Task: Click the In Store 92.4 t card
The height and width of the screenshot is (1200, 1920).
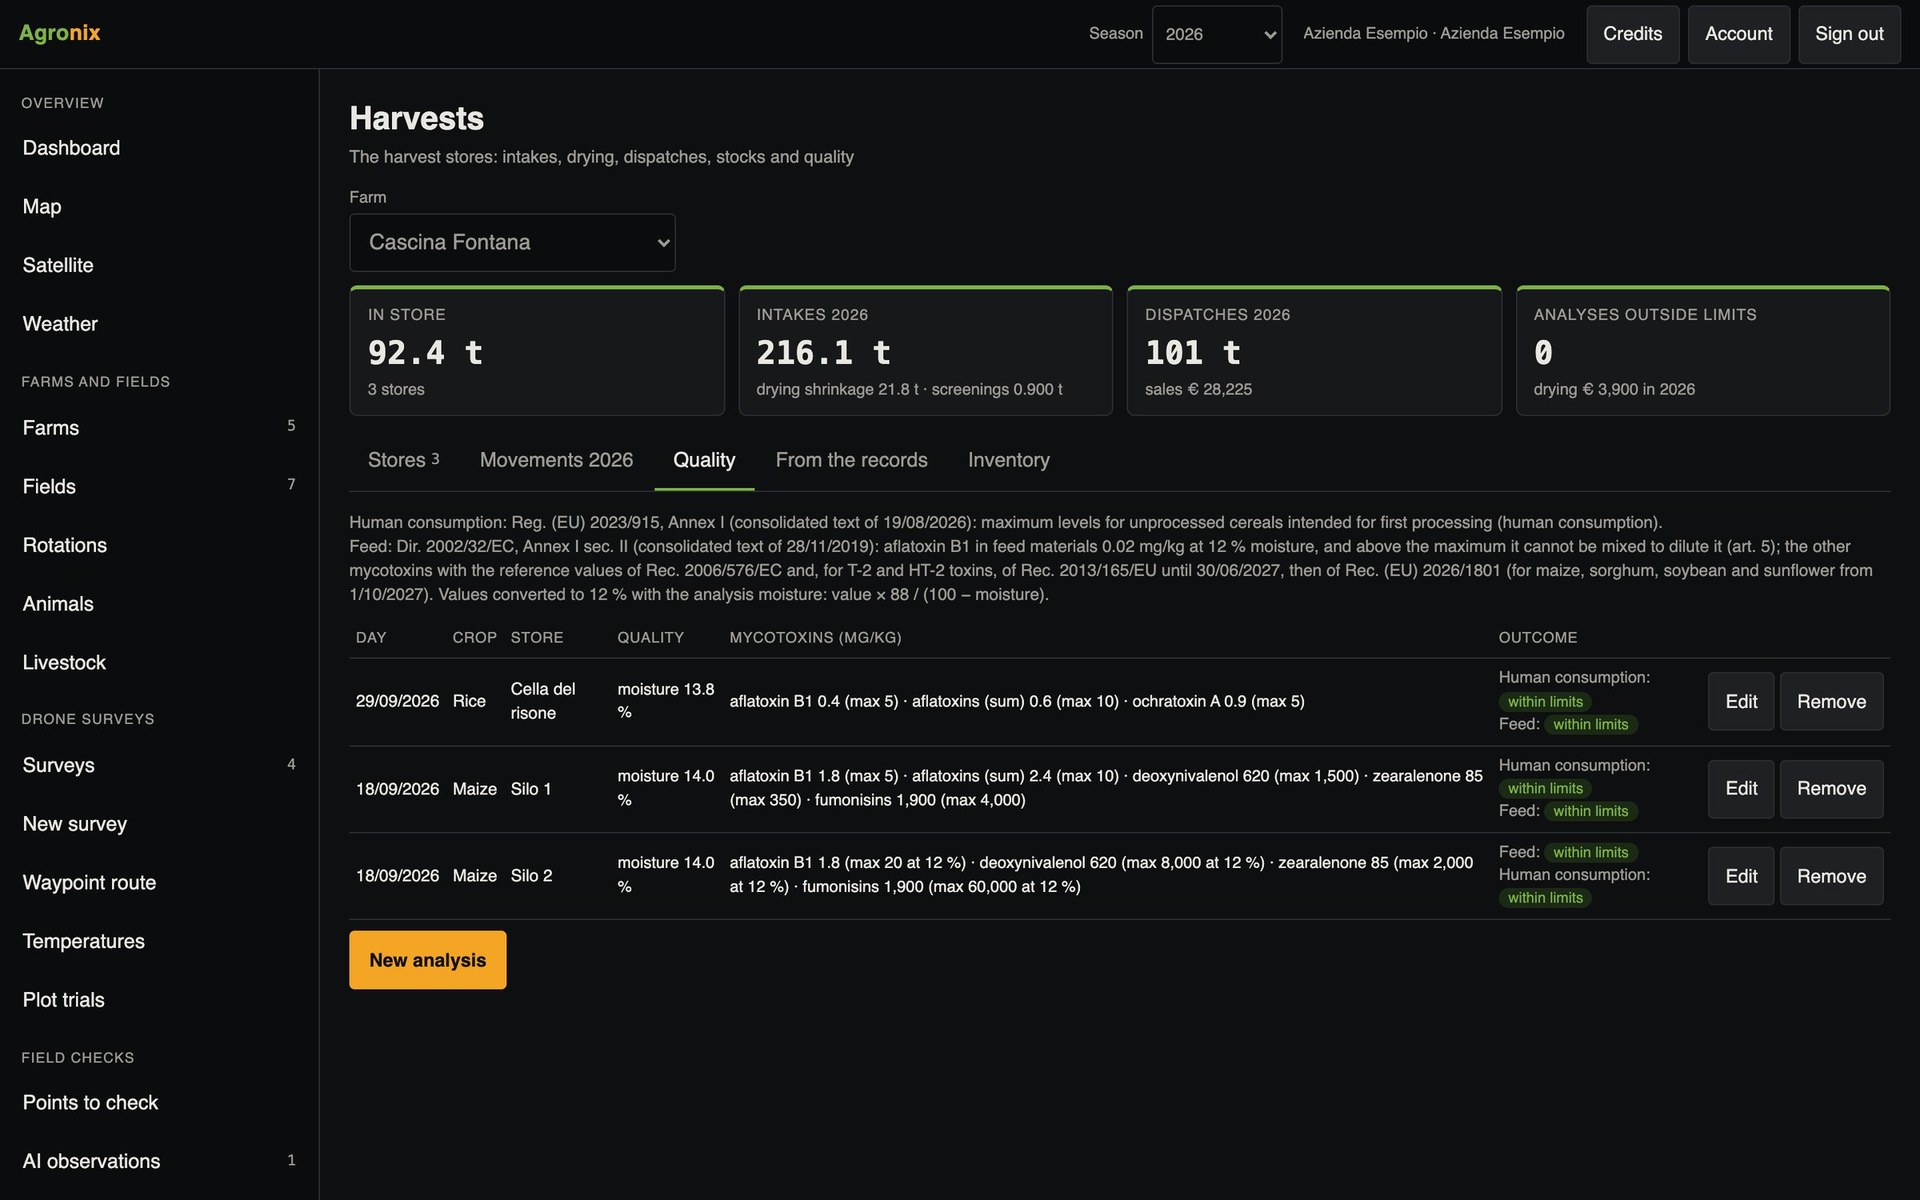Action: (x=537, y=351)
